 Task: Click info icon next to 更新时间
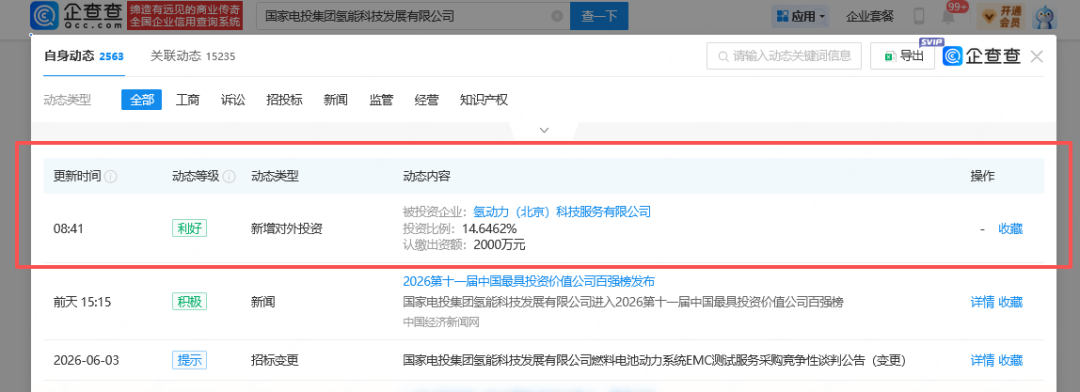(x=110, y=176)
